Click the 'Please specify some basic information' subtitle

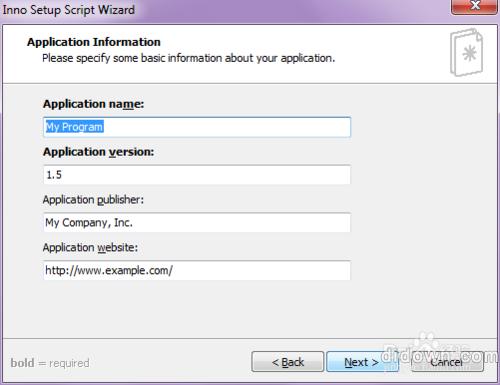click(189, 58)
